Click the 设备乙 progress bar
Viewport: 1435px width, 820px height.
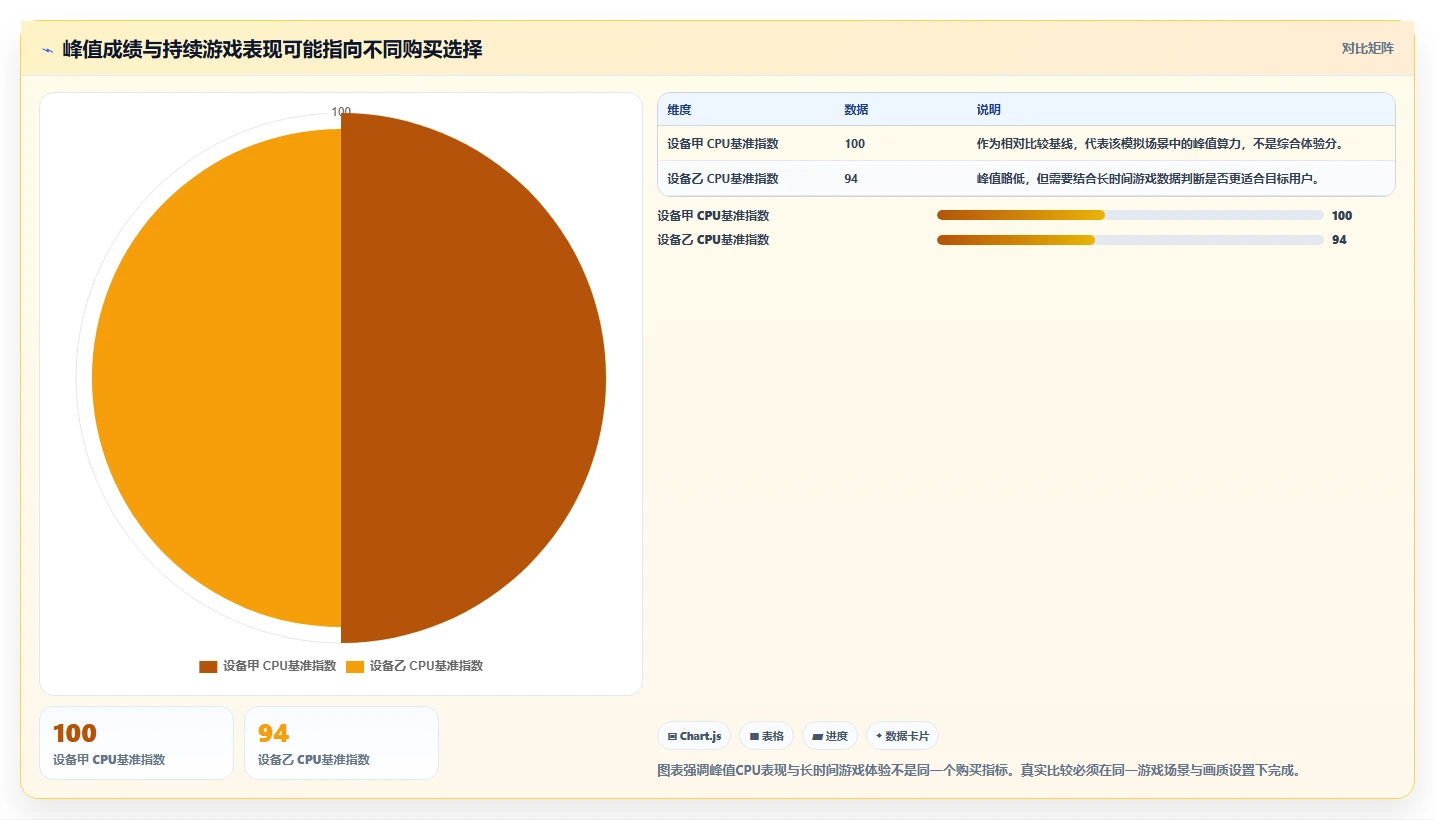(x=1130, y=239)
